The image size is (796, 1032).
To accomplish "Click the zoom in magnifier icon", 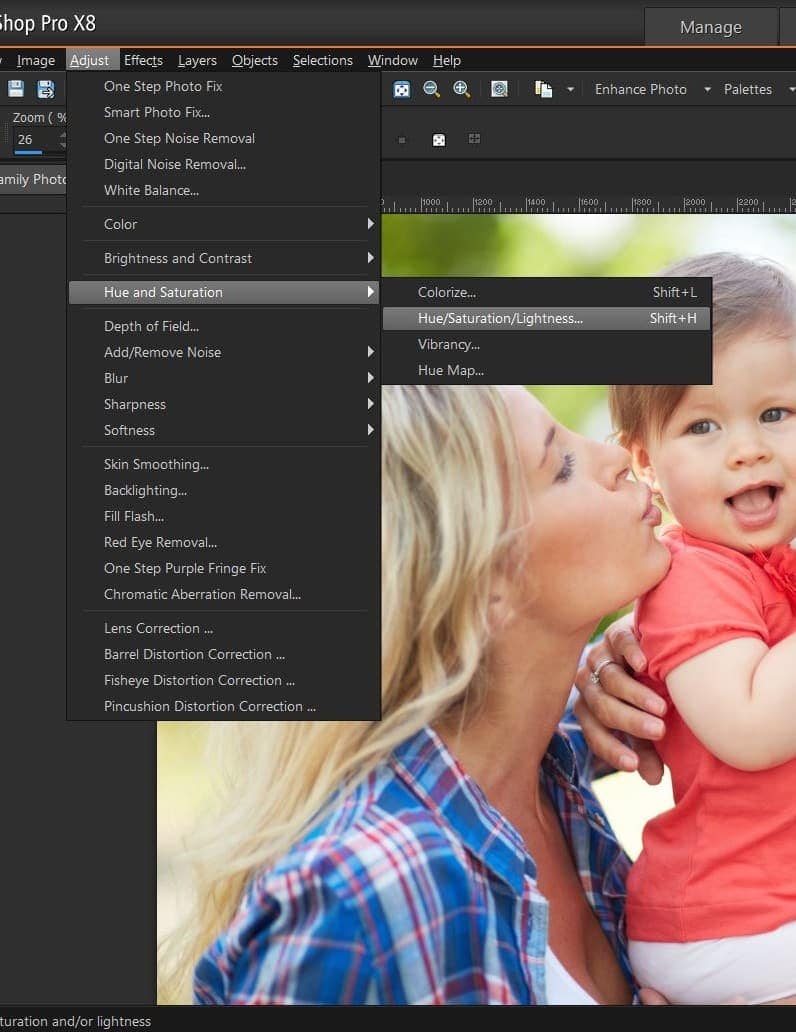I will (x=461, y=89).
